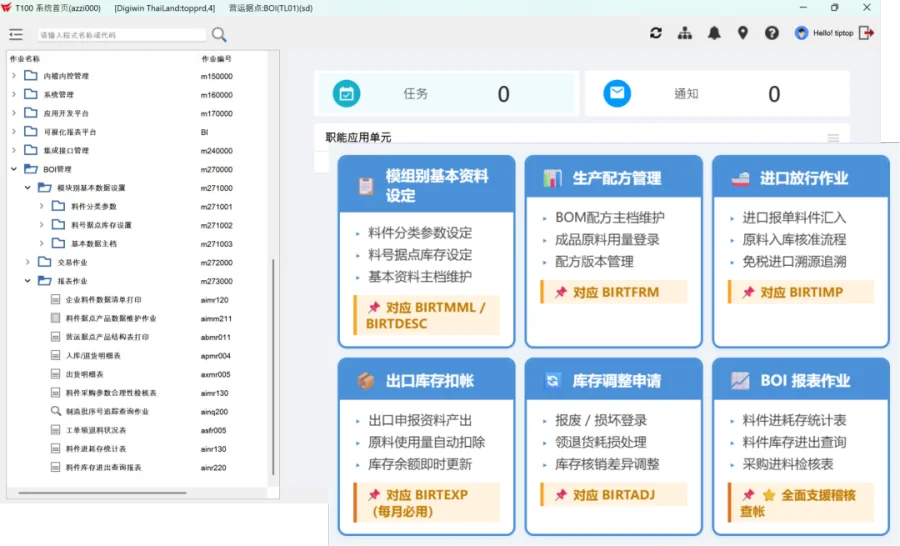
Task: Open the 入库/退货明细表 tree entry
Action: click(x=93, y=356)
